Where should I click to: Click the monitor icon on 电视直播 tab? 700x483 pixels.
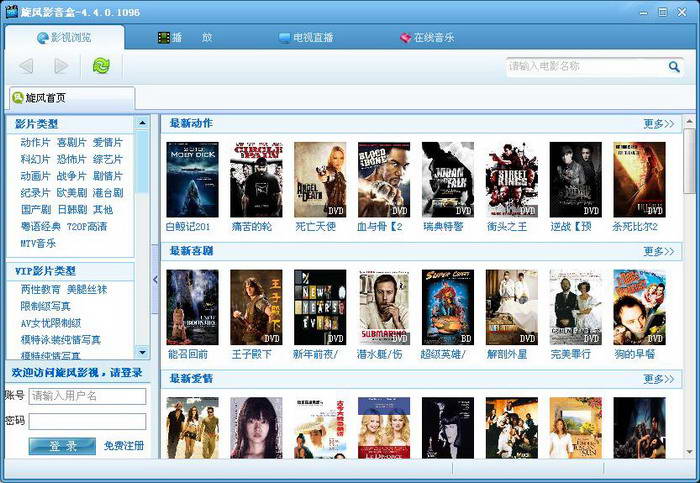coord(285,38)
